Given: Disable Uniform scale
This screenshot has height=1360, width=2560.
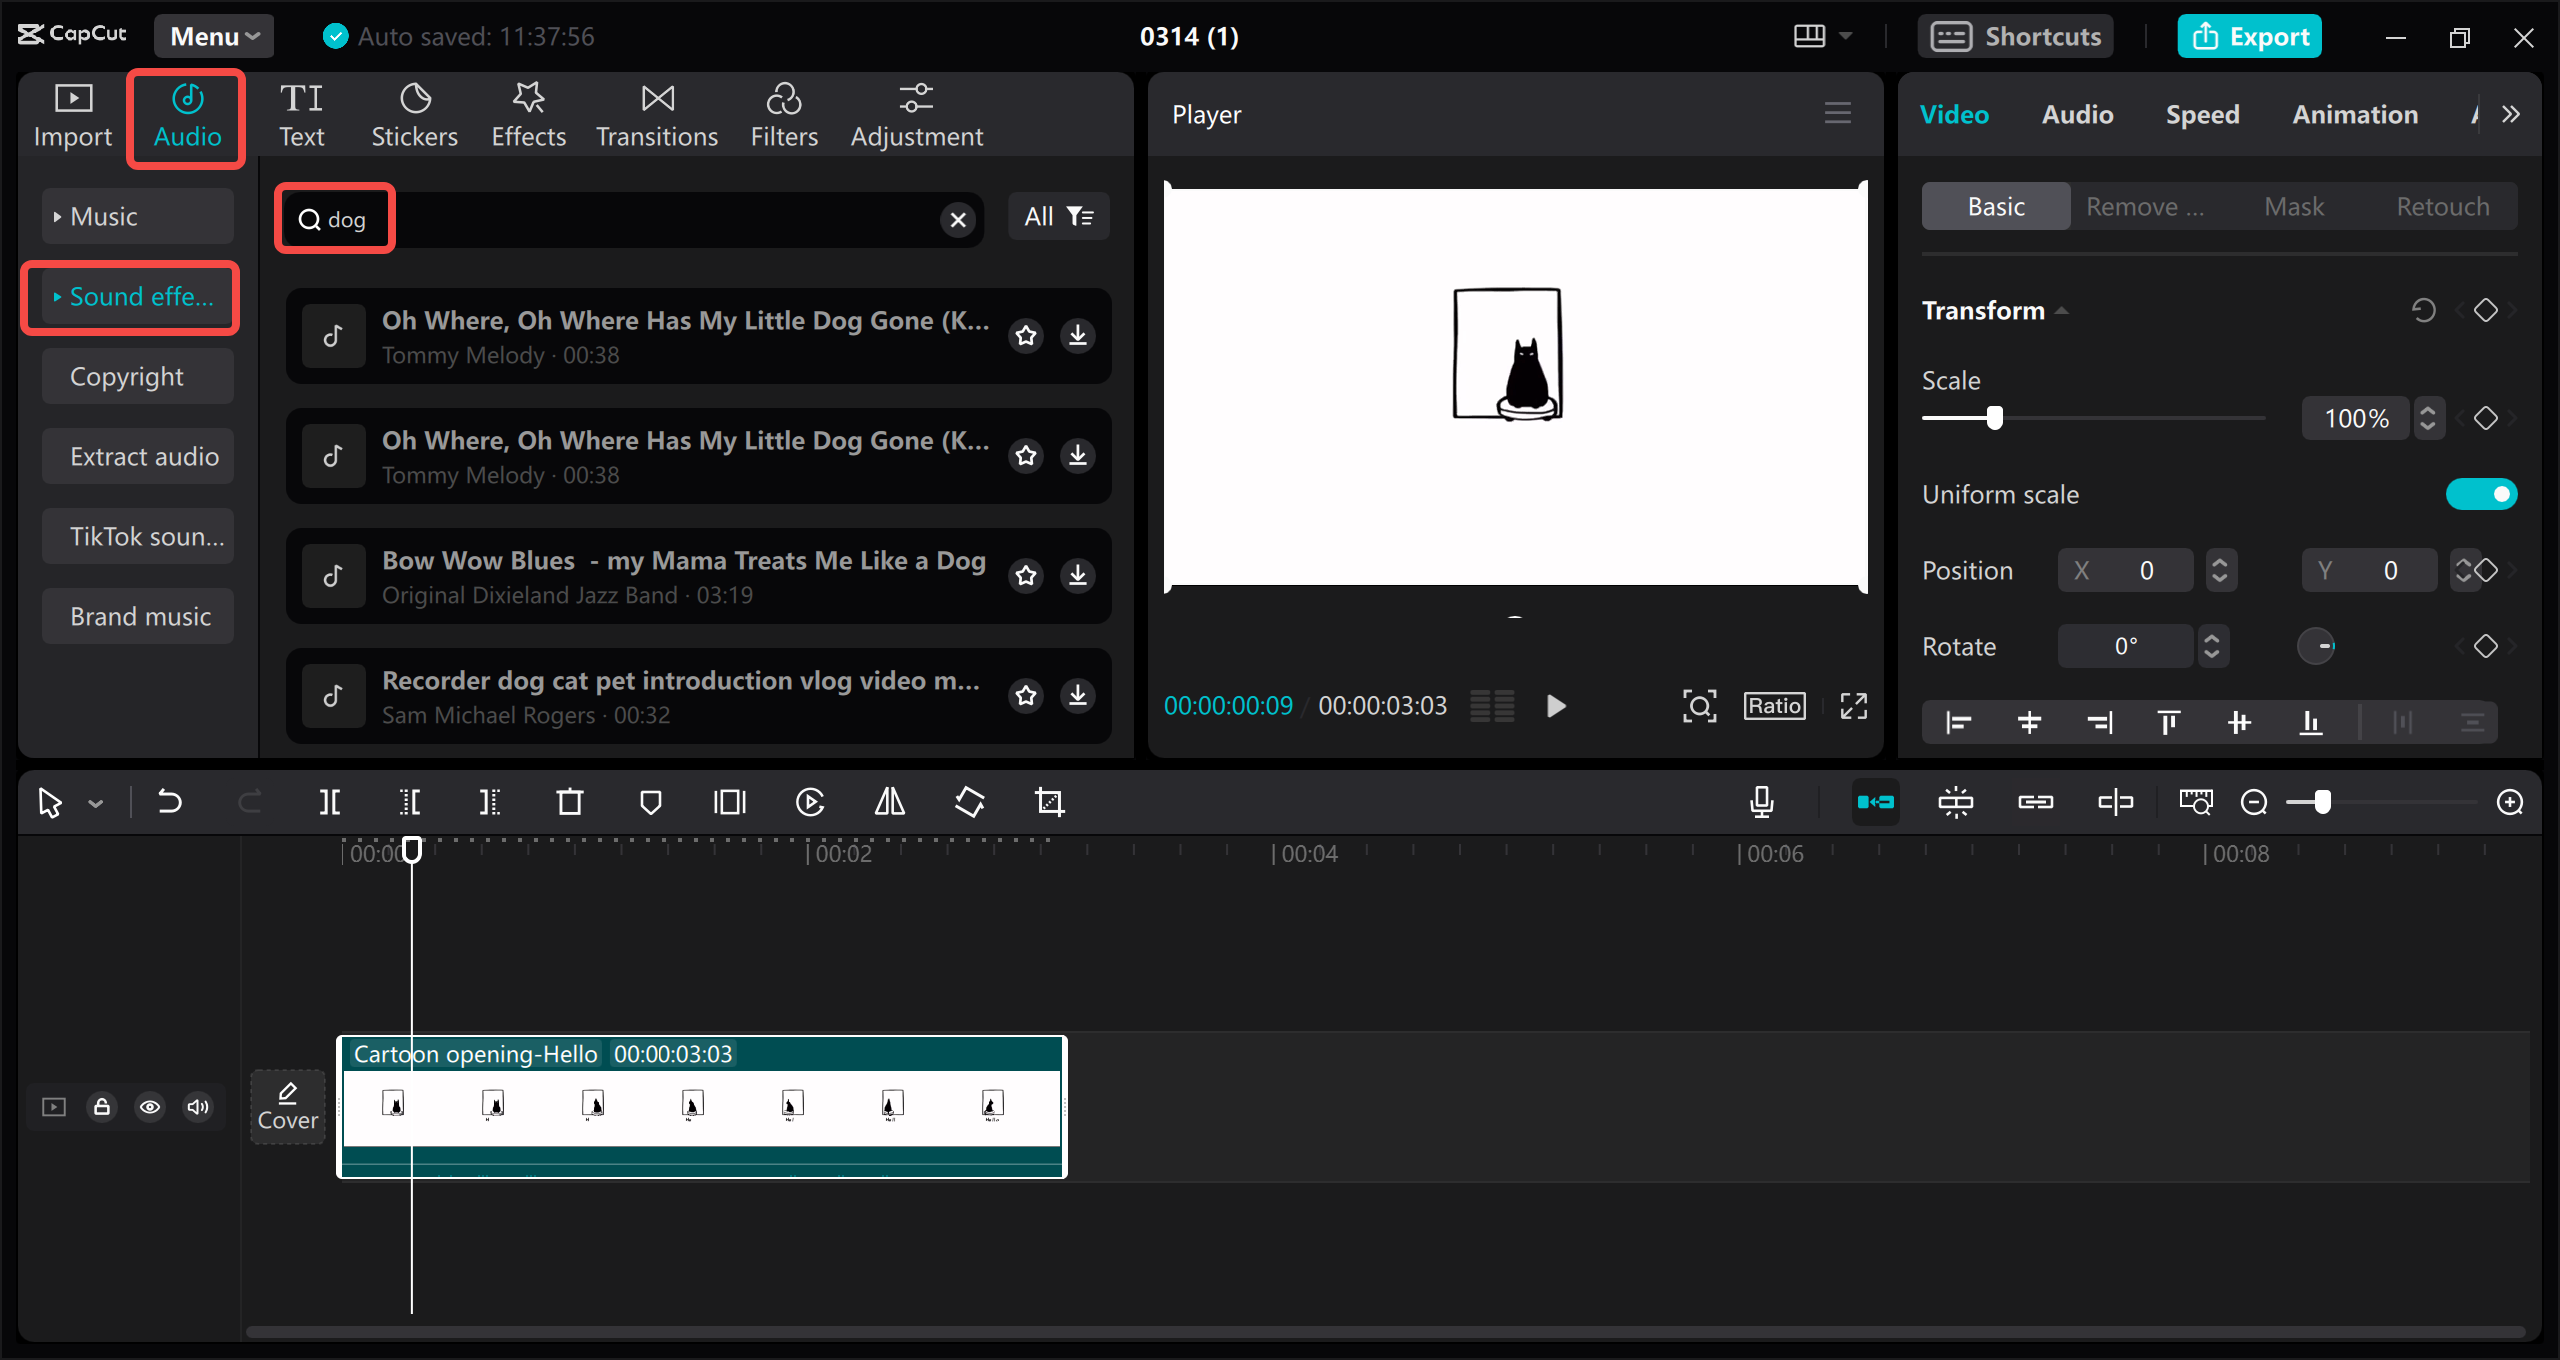Looking at the screenshot, I should point(2483,493).
